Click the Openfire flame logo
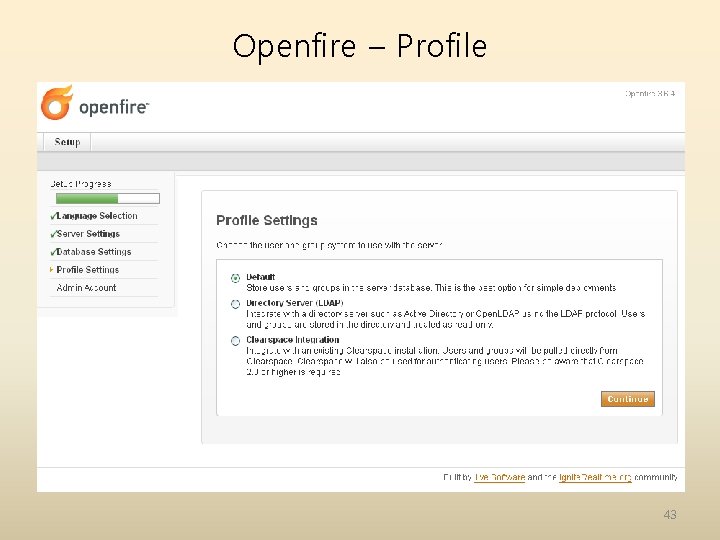This screenshot has height=540, width=720. (x=57, y=102)
